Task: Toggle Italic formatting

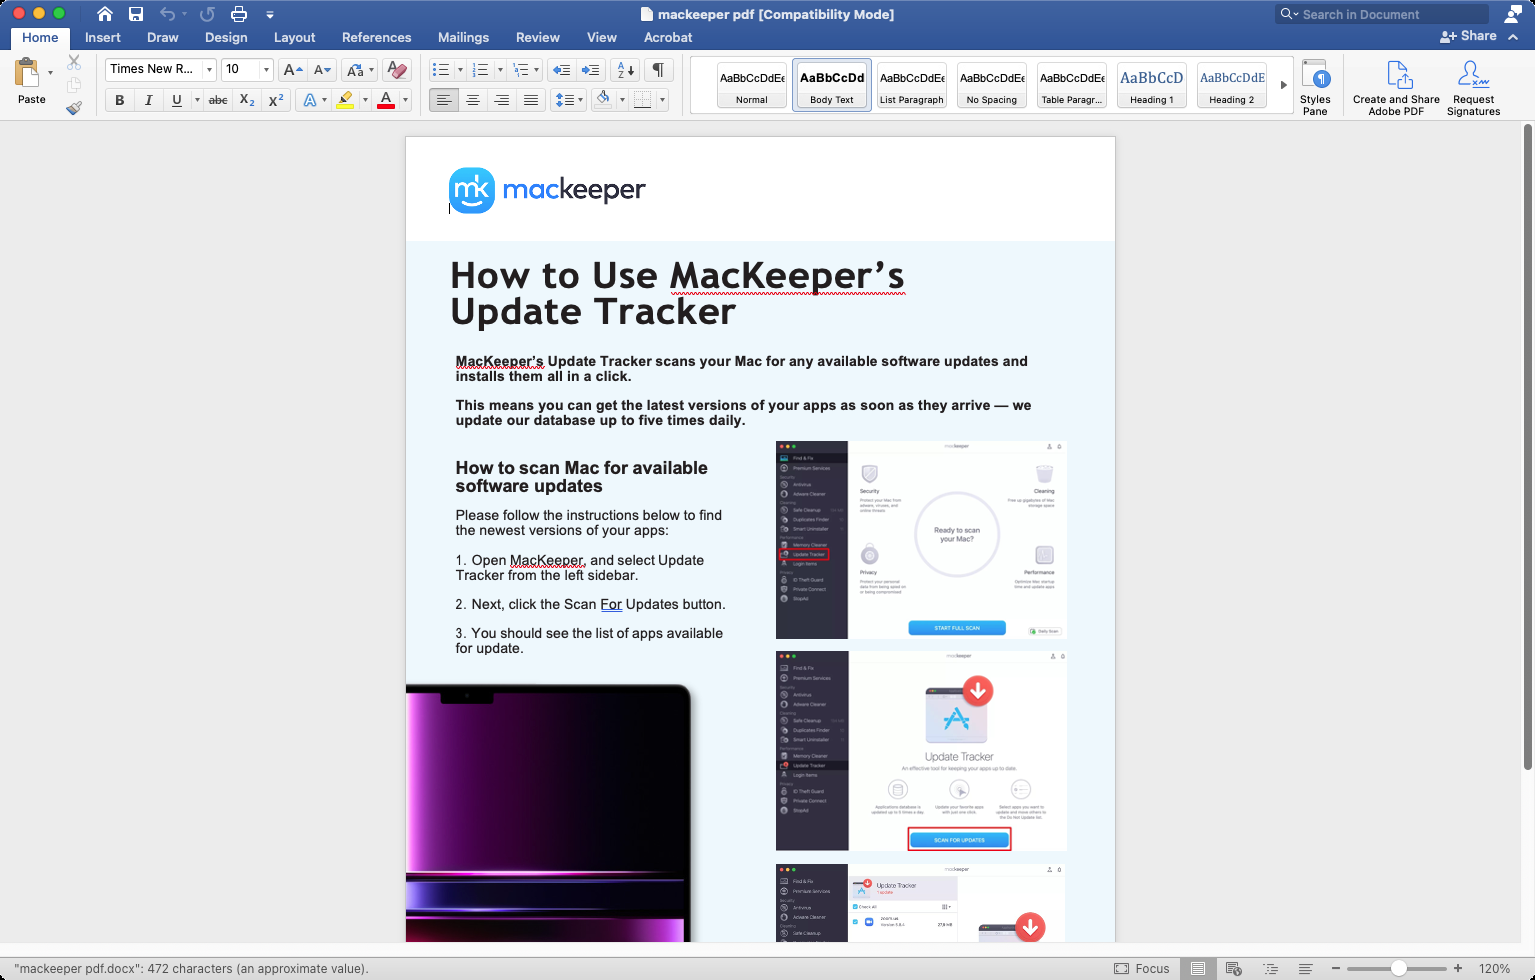Action: 148,100
